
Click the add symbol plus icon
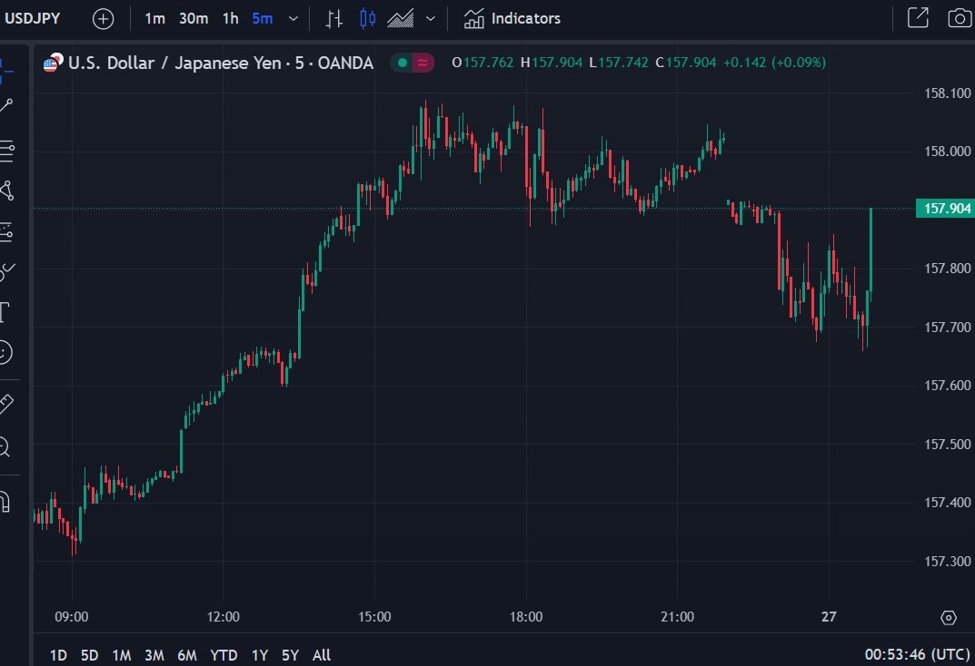103,18
